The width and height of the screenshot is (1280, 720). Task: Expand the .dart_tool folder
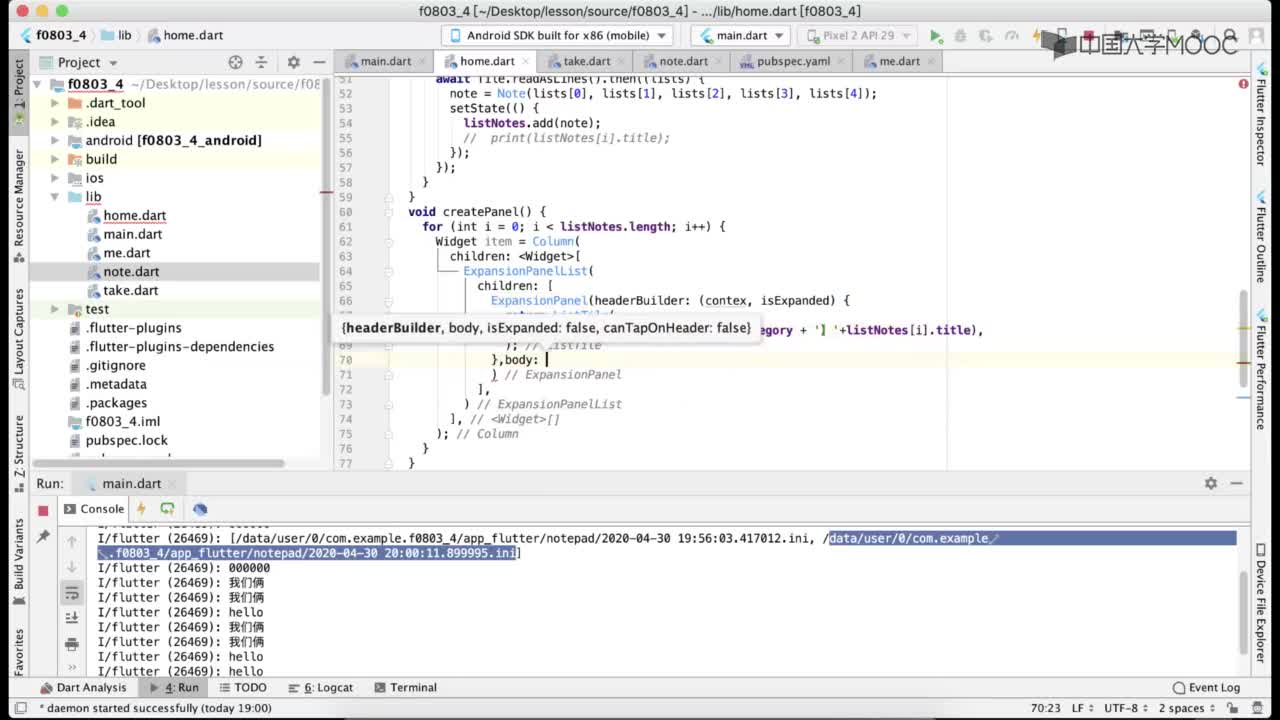(55, 103)
